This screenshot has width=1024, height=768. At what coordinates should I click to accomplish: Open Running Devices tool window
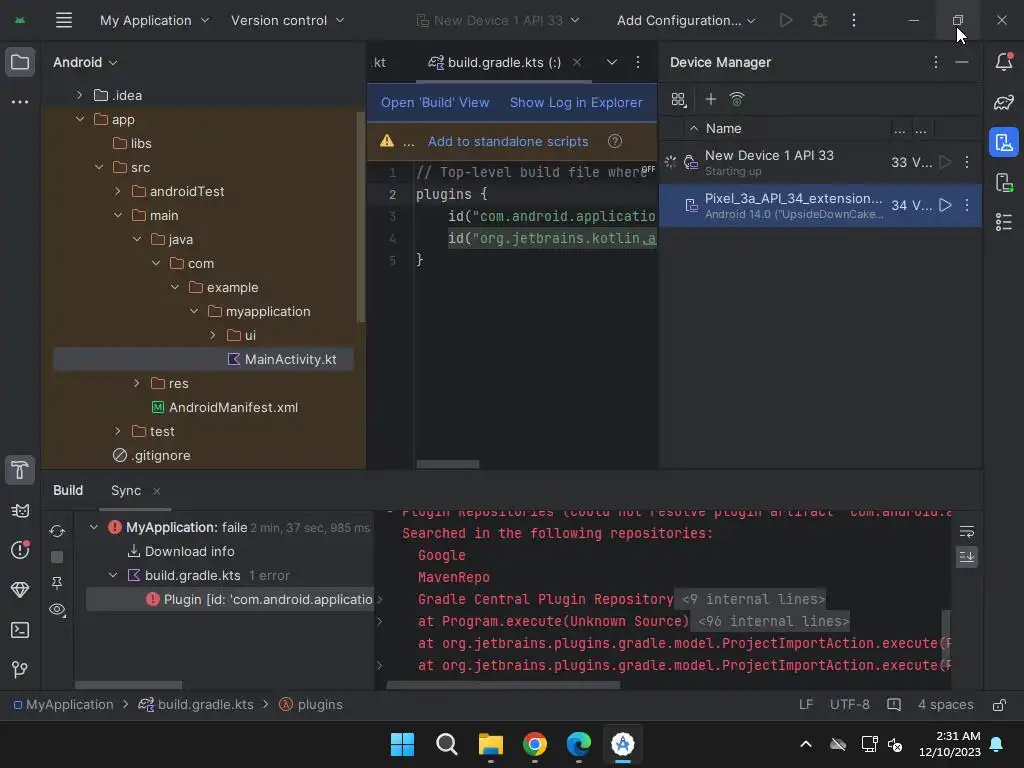click(x=1004, y=182)
